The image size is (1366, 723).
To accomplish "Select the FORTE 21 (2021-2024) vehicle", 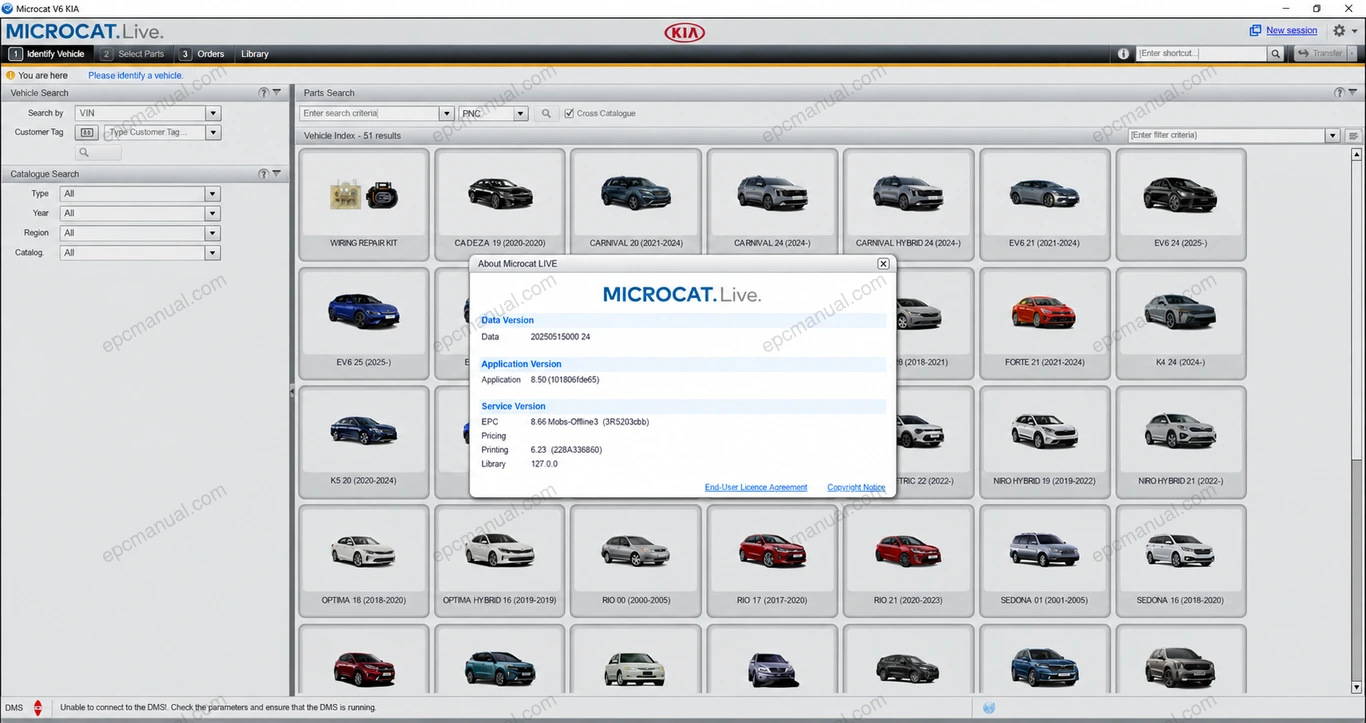I will click(x=1044, y=322).
